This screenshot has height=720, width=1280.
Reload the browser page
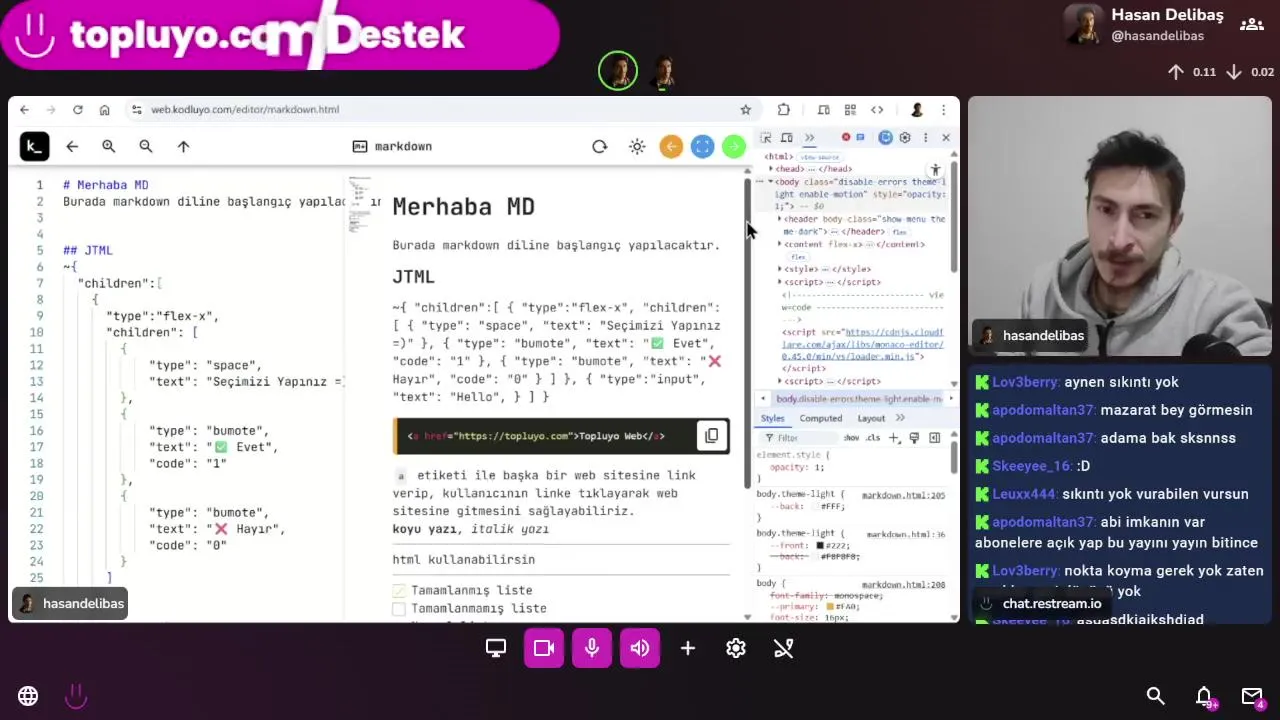[77, 110]
